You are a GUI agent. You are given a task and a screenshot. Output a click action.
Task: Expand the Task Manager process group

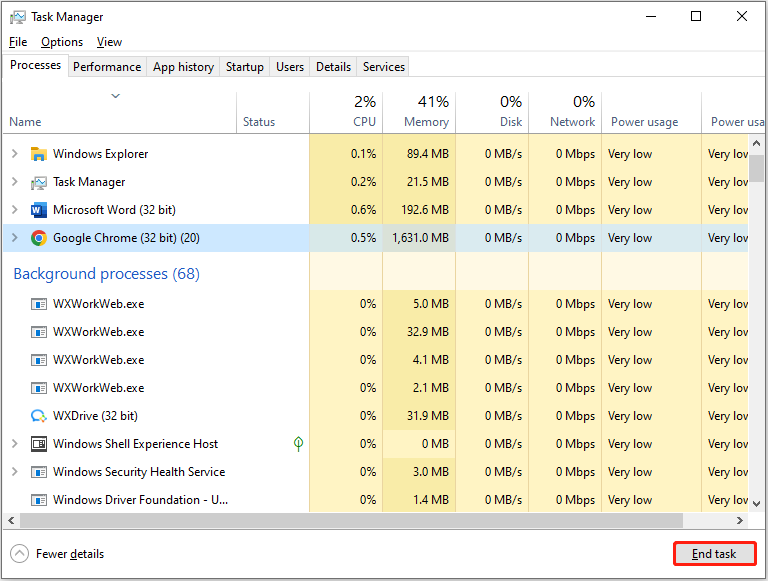pyautogui.click(x=15, y=182)
